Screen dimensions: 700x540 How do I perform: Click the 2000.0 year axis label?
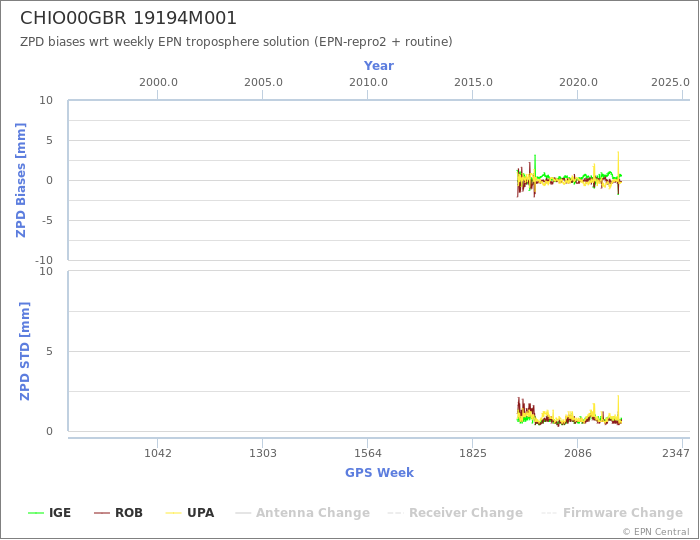click(x=158, y=83)
